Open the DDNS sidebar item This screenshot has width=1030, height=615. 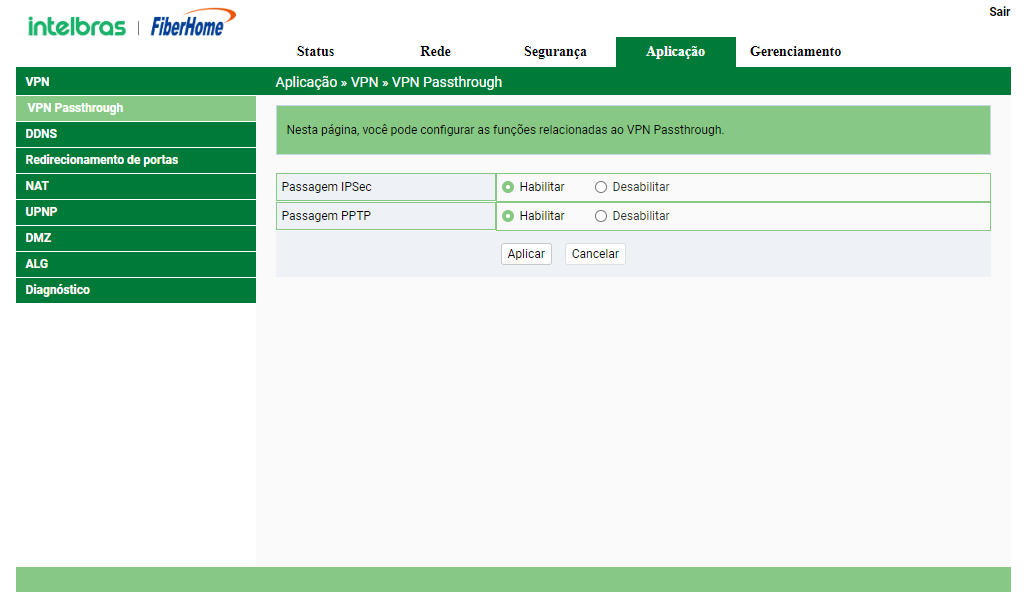[x=136, y=134]
